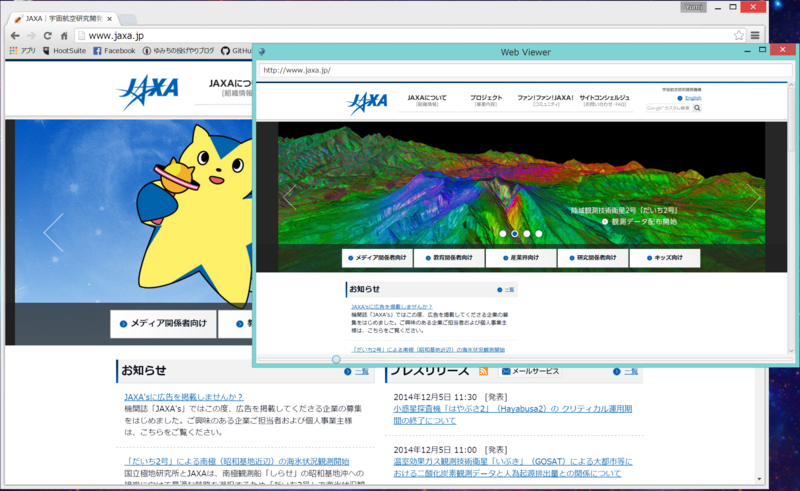This screenshot has width=800, height=491.
Task: Show previous slide in Web Viewer banner
Action: [290, 197]
